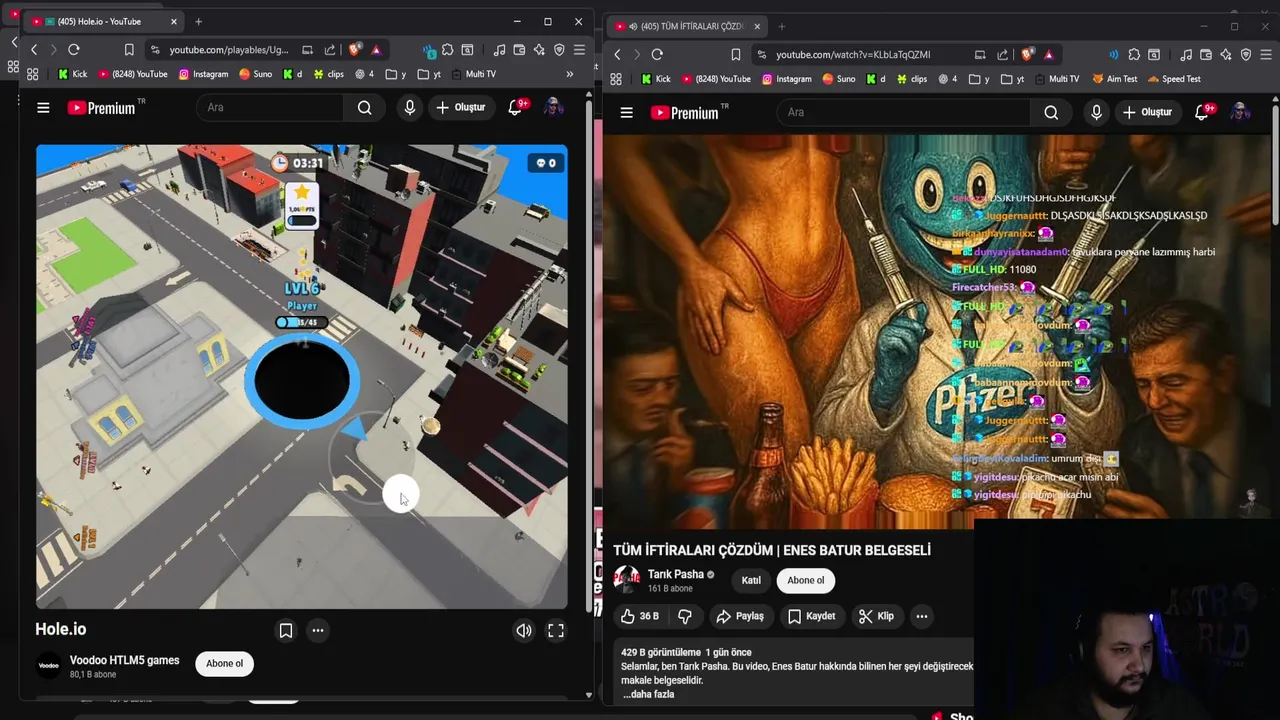
Task: Open the 'y' bookmarks folder in Hole.io window
Action: (396, 74)
